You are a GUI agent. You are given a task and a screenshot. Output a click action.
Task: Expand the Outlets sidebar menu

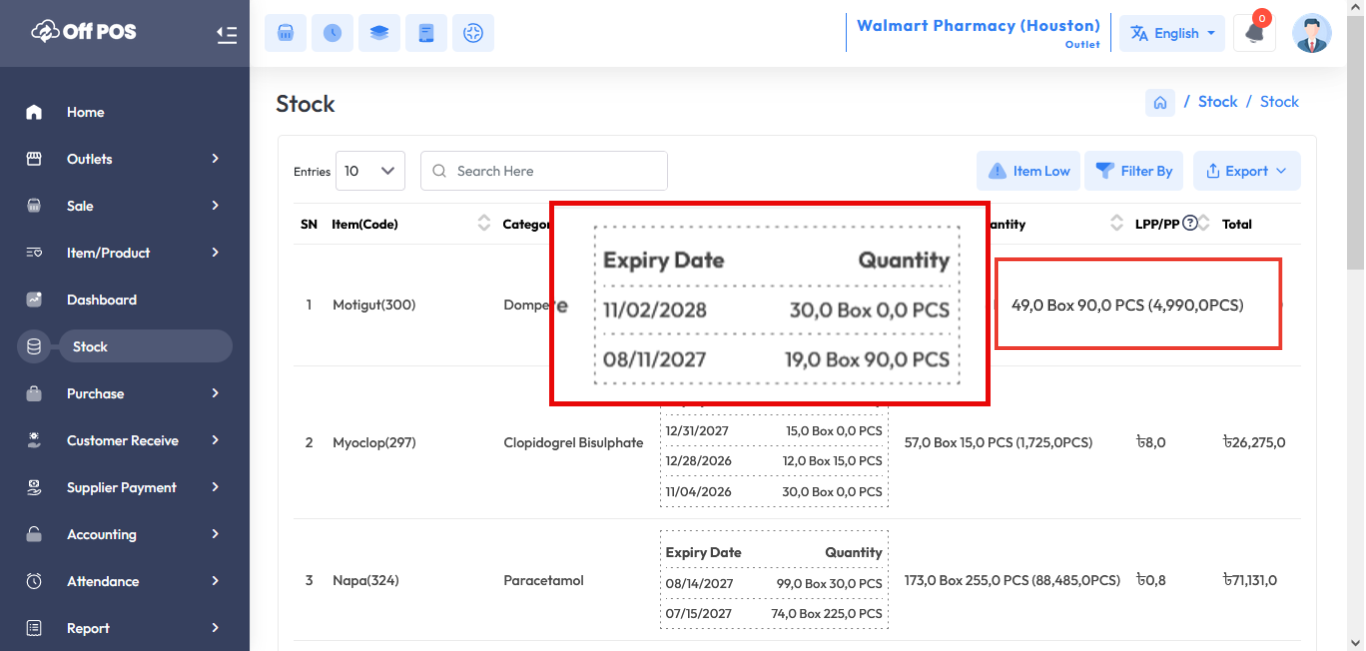point(124,159)
